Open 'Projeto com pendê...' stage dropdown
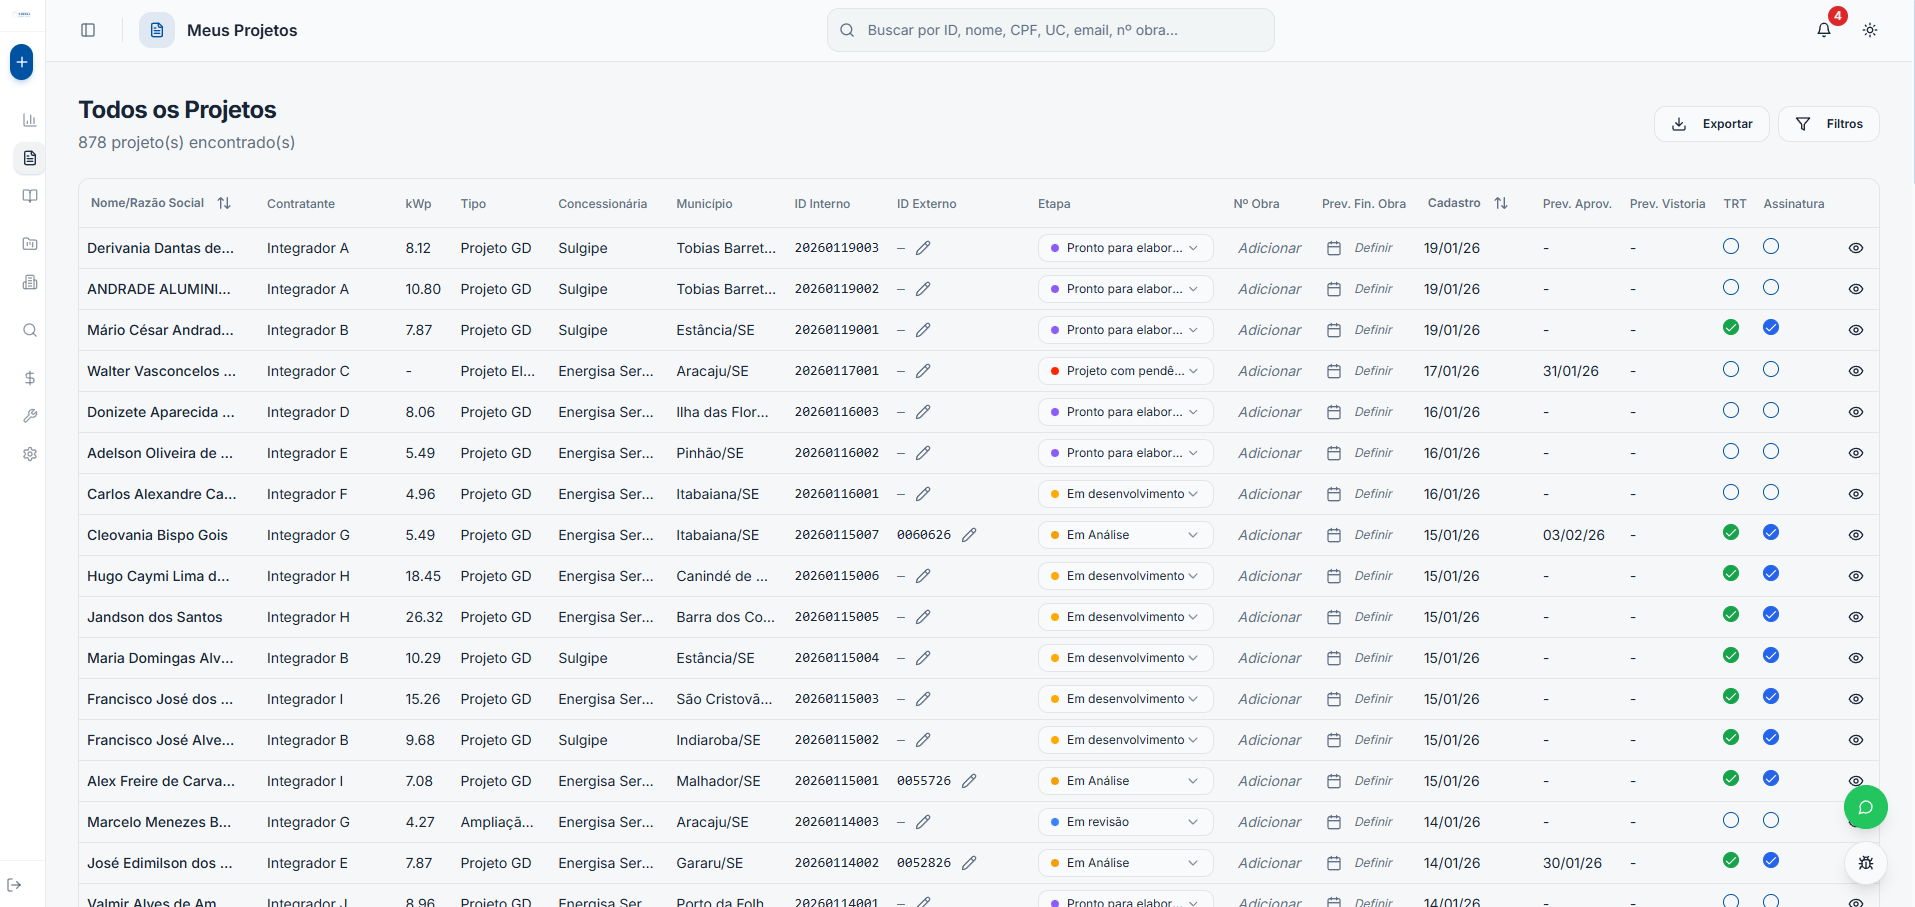 coord(1124,371)
